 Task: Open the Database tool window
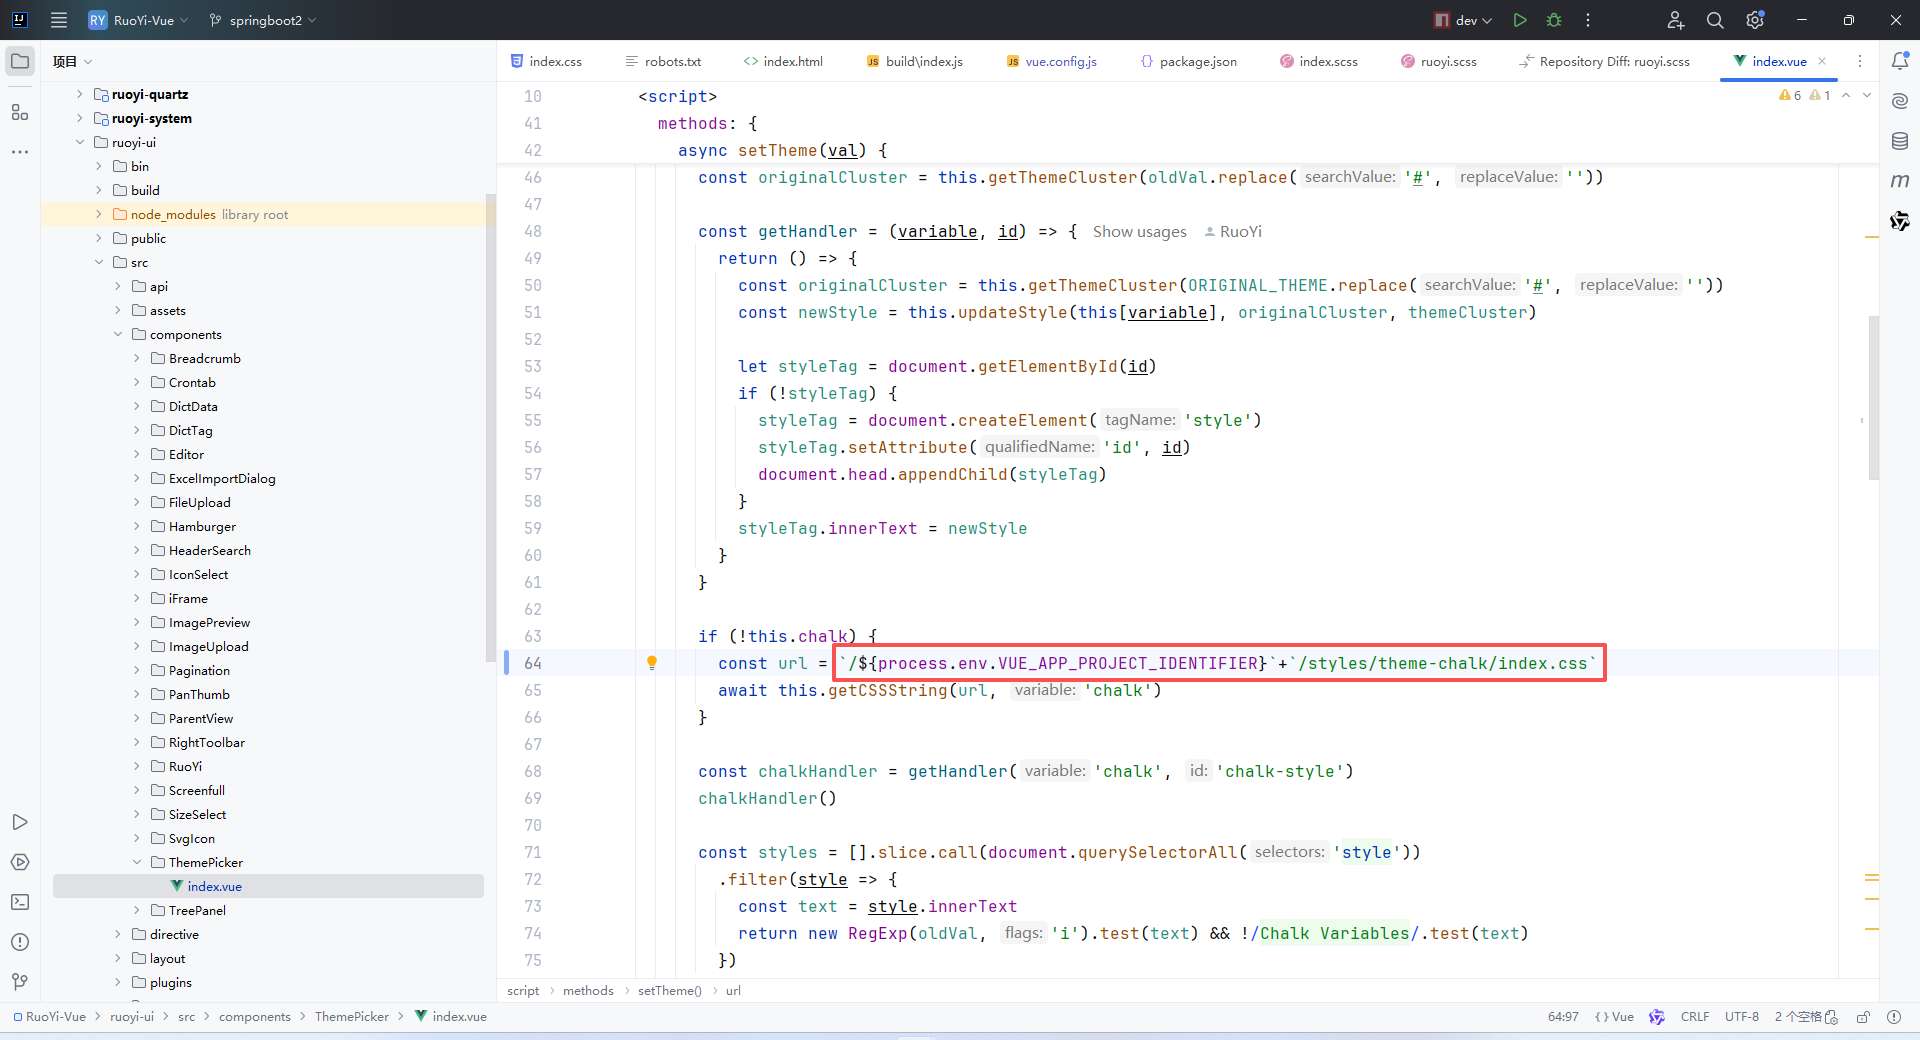(1900, 141)
